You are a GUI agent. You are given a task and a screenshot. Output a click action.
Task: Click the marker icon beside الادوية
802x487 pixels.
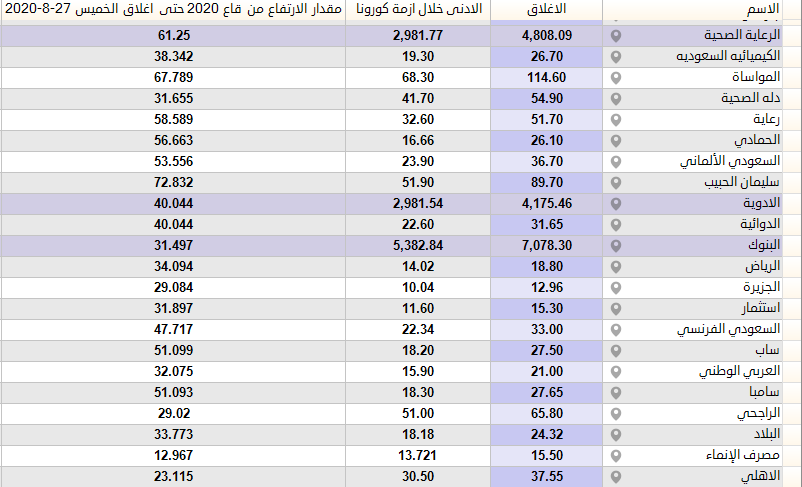coord(616,204)
